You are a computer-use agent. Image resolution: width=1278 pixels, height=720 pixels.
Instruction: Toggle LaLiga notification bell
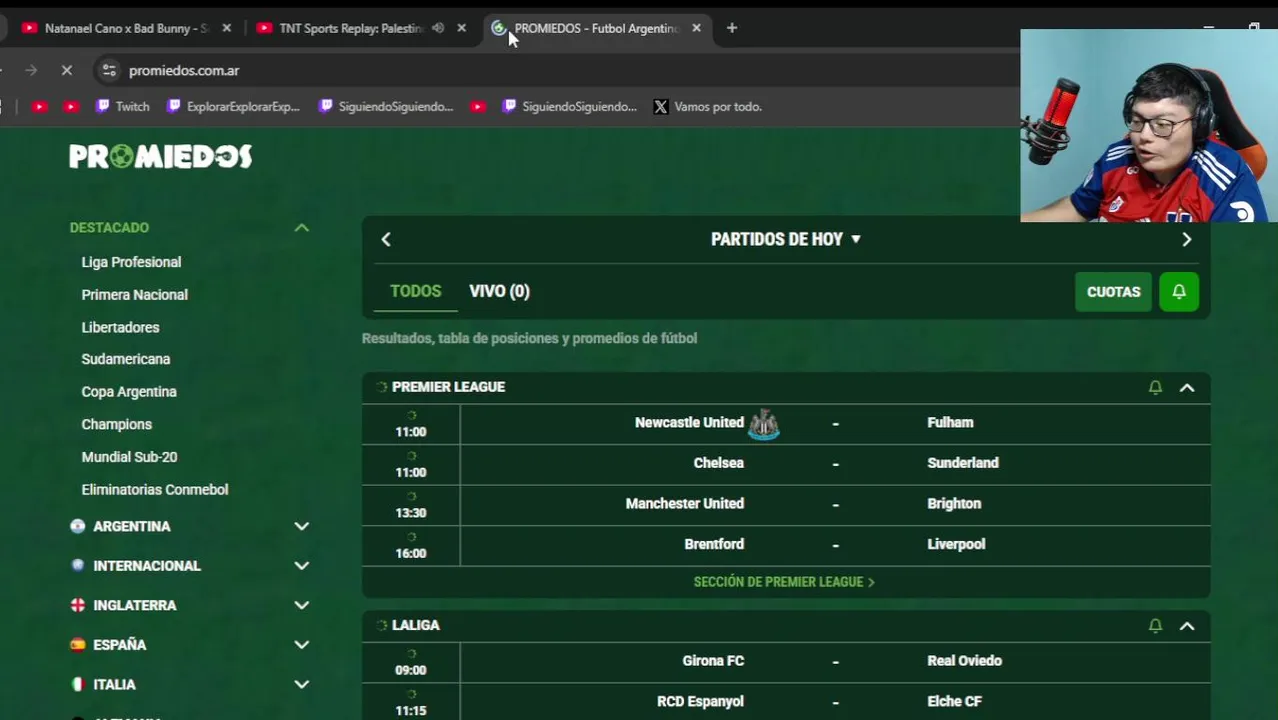(x=1155, y=625)
